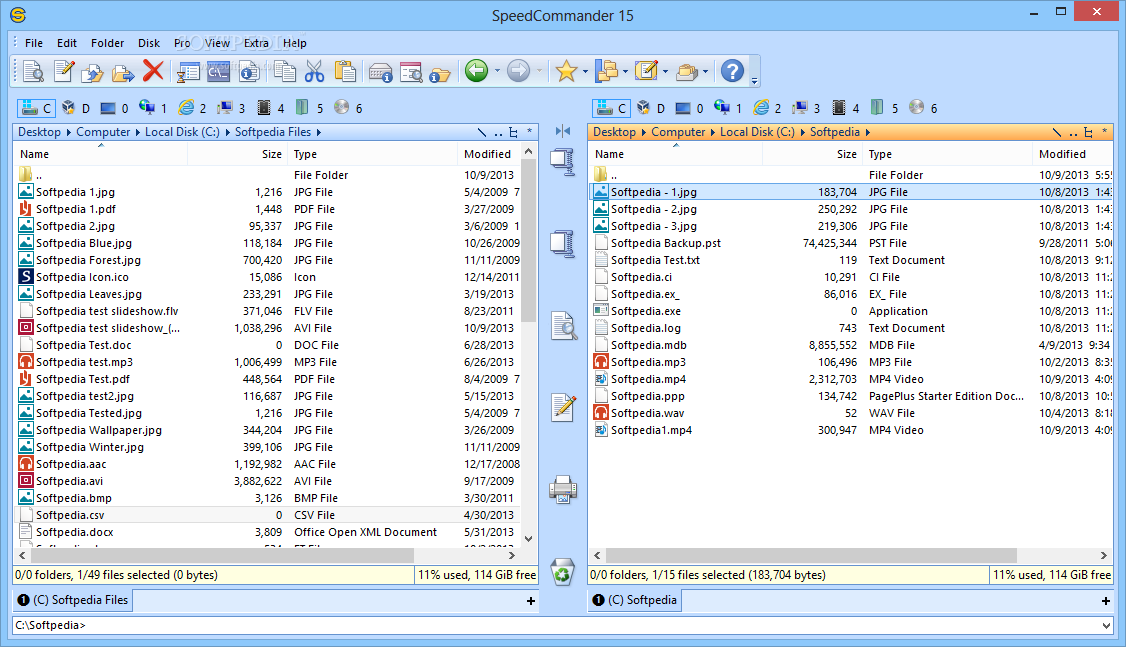
Task: Click the recycle bin icon in middle strip
Action: (563, 572)
